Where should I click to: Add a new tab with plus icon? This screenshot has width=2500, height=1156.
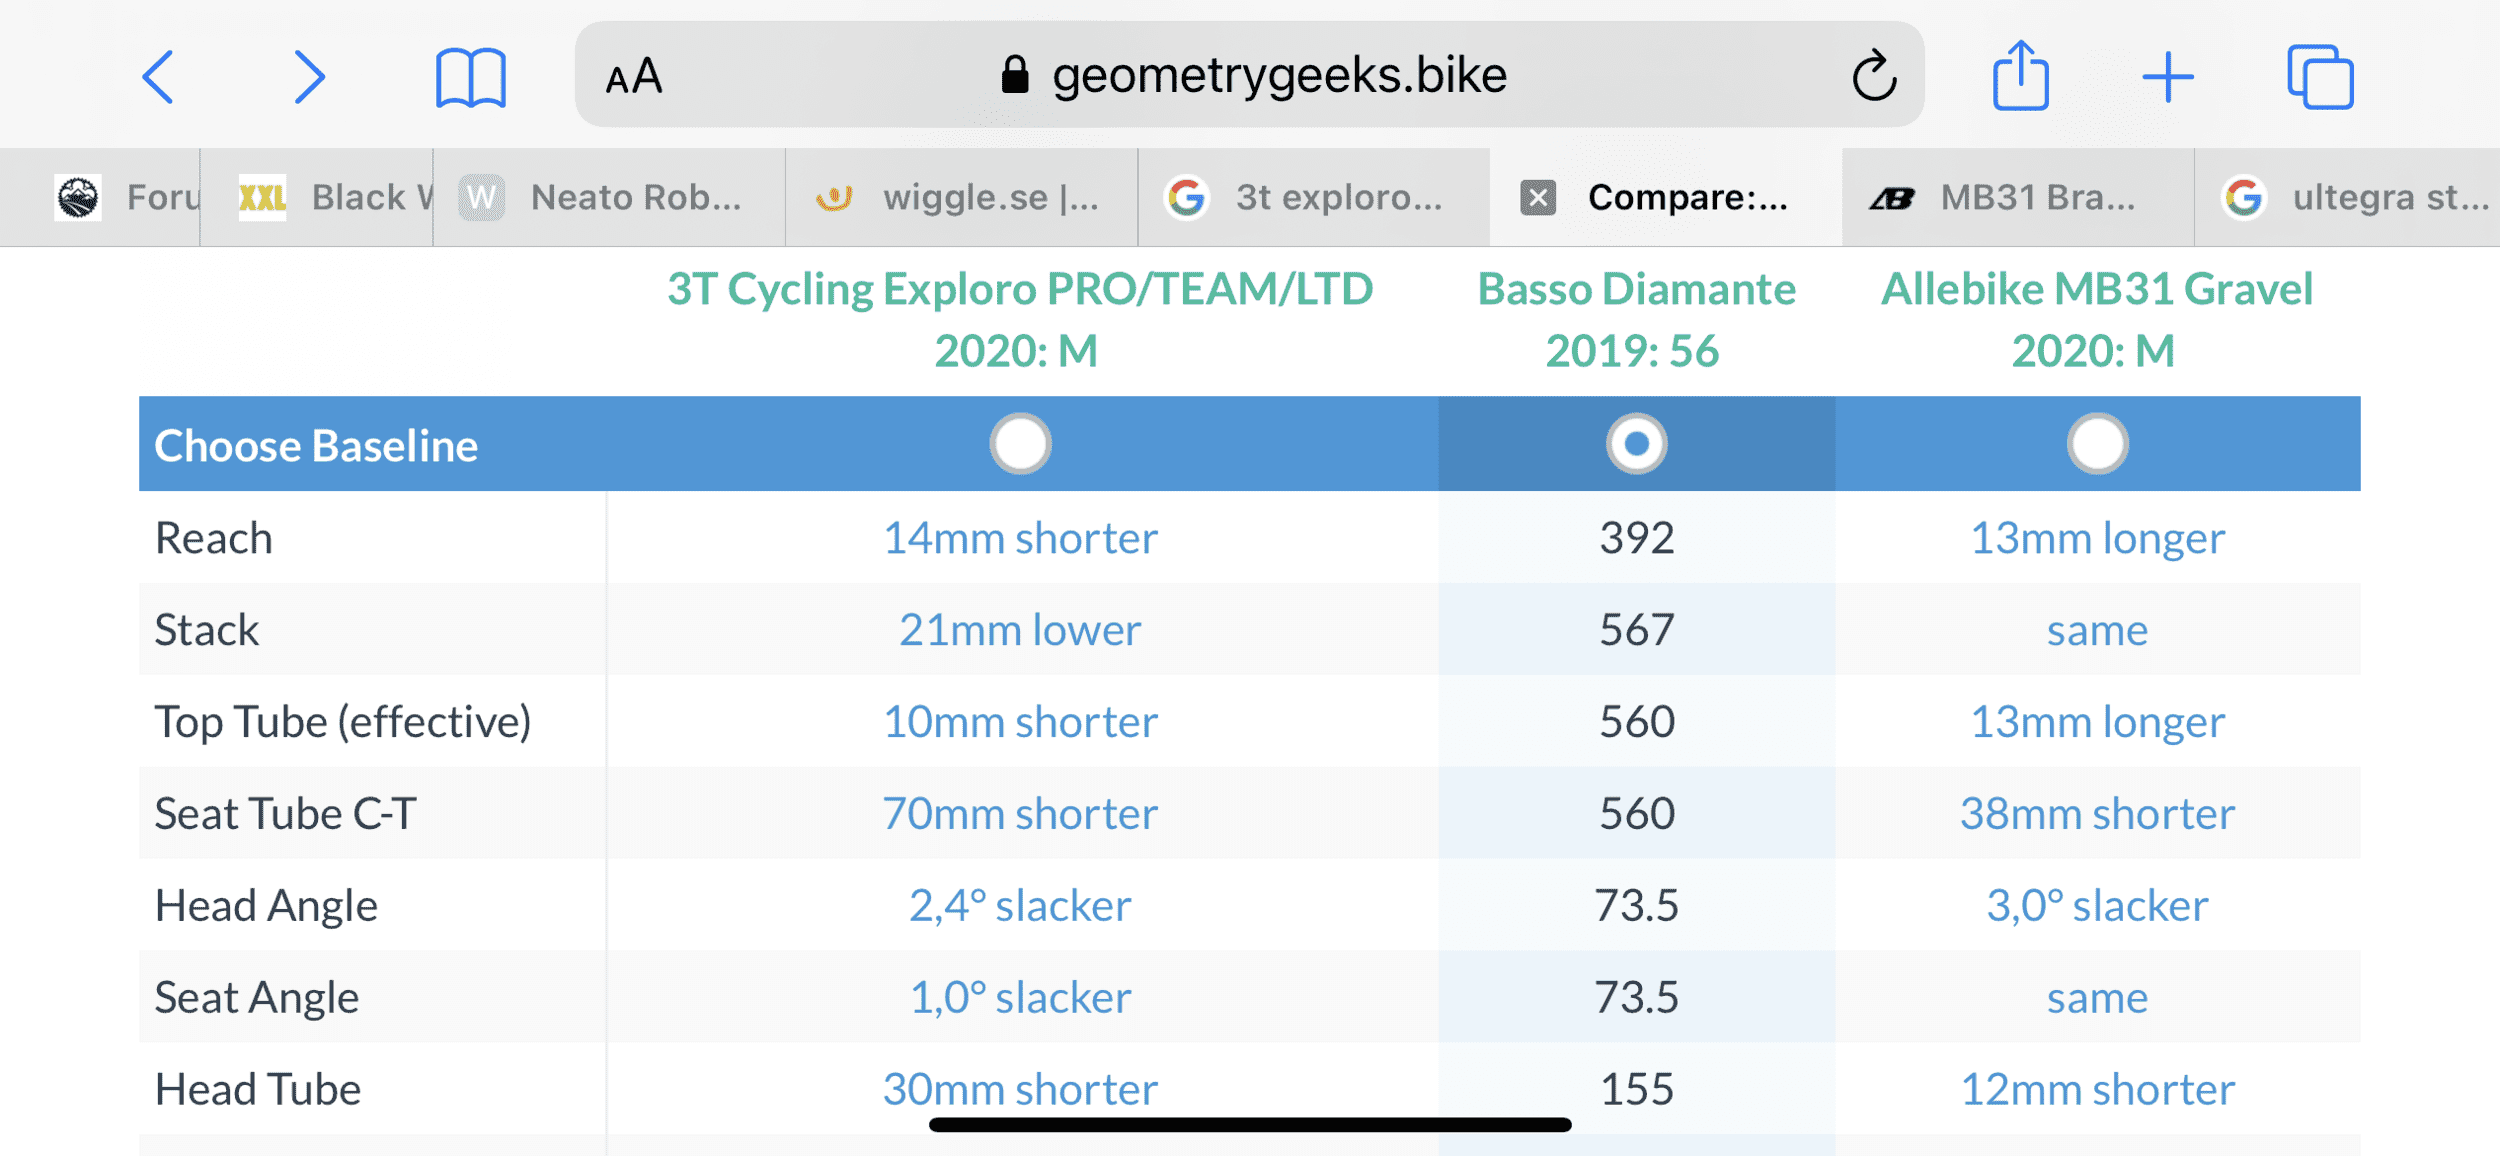tap(2168, 77)
